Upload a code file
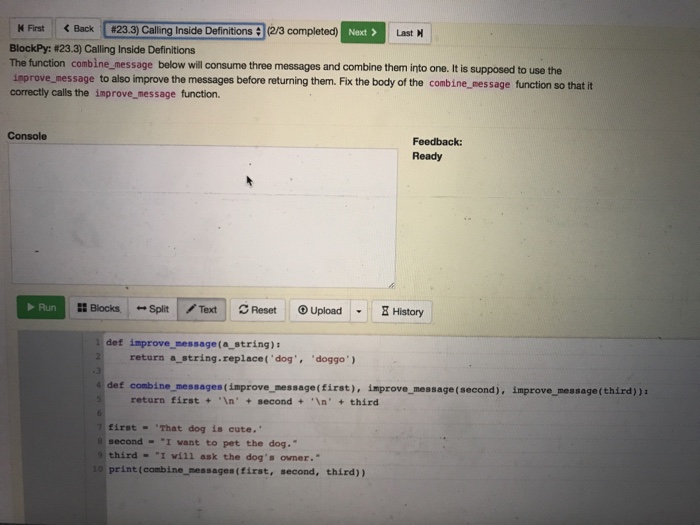The width and height of the screenshot is (700, 525). coord(320,311)
